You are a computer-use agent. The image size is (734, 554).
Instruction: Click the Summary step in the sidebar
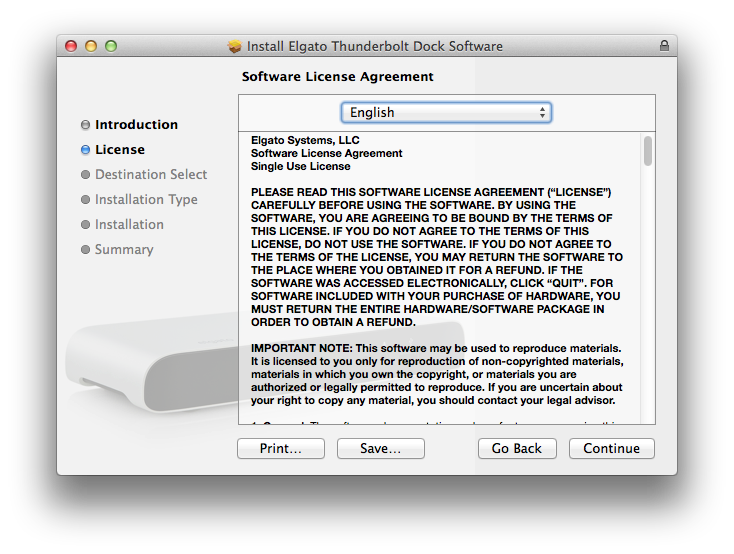124,250
